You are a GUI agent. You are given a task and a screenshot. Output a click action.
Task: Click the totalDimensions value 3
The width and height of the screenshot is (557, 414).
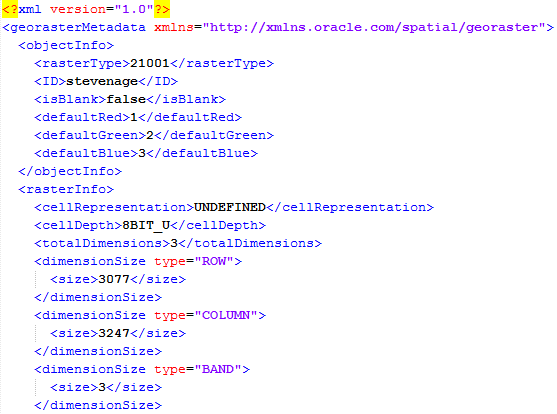coord(174,243)
